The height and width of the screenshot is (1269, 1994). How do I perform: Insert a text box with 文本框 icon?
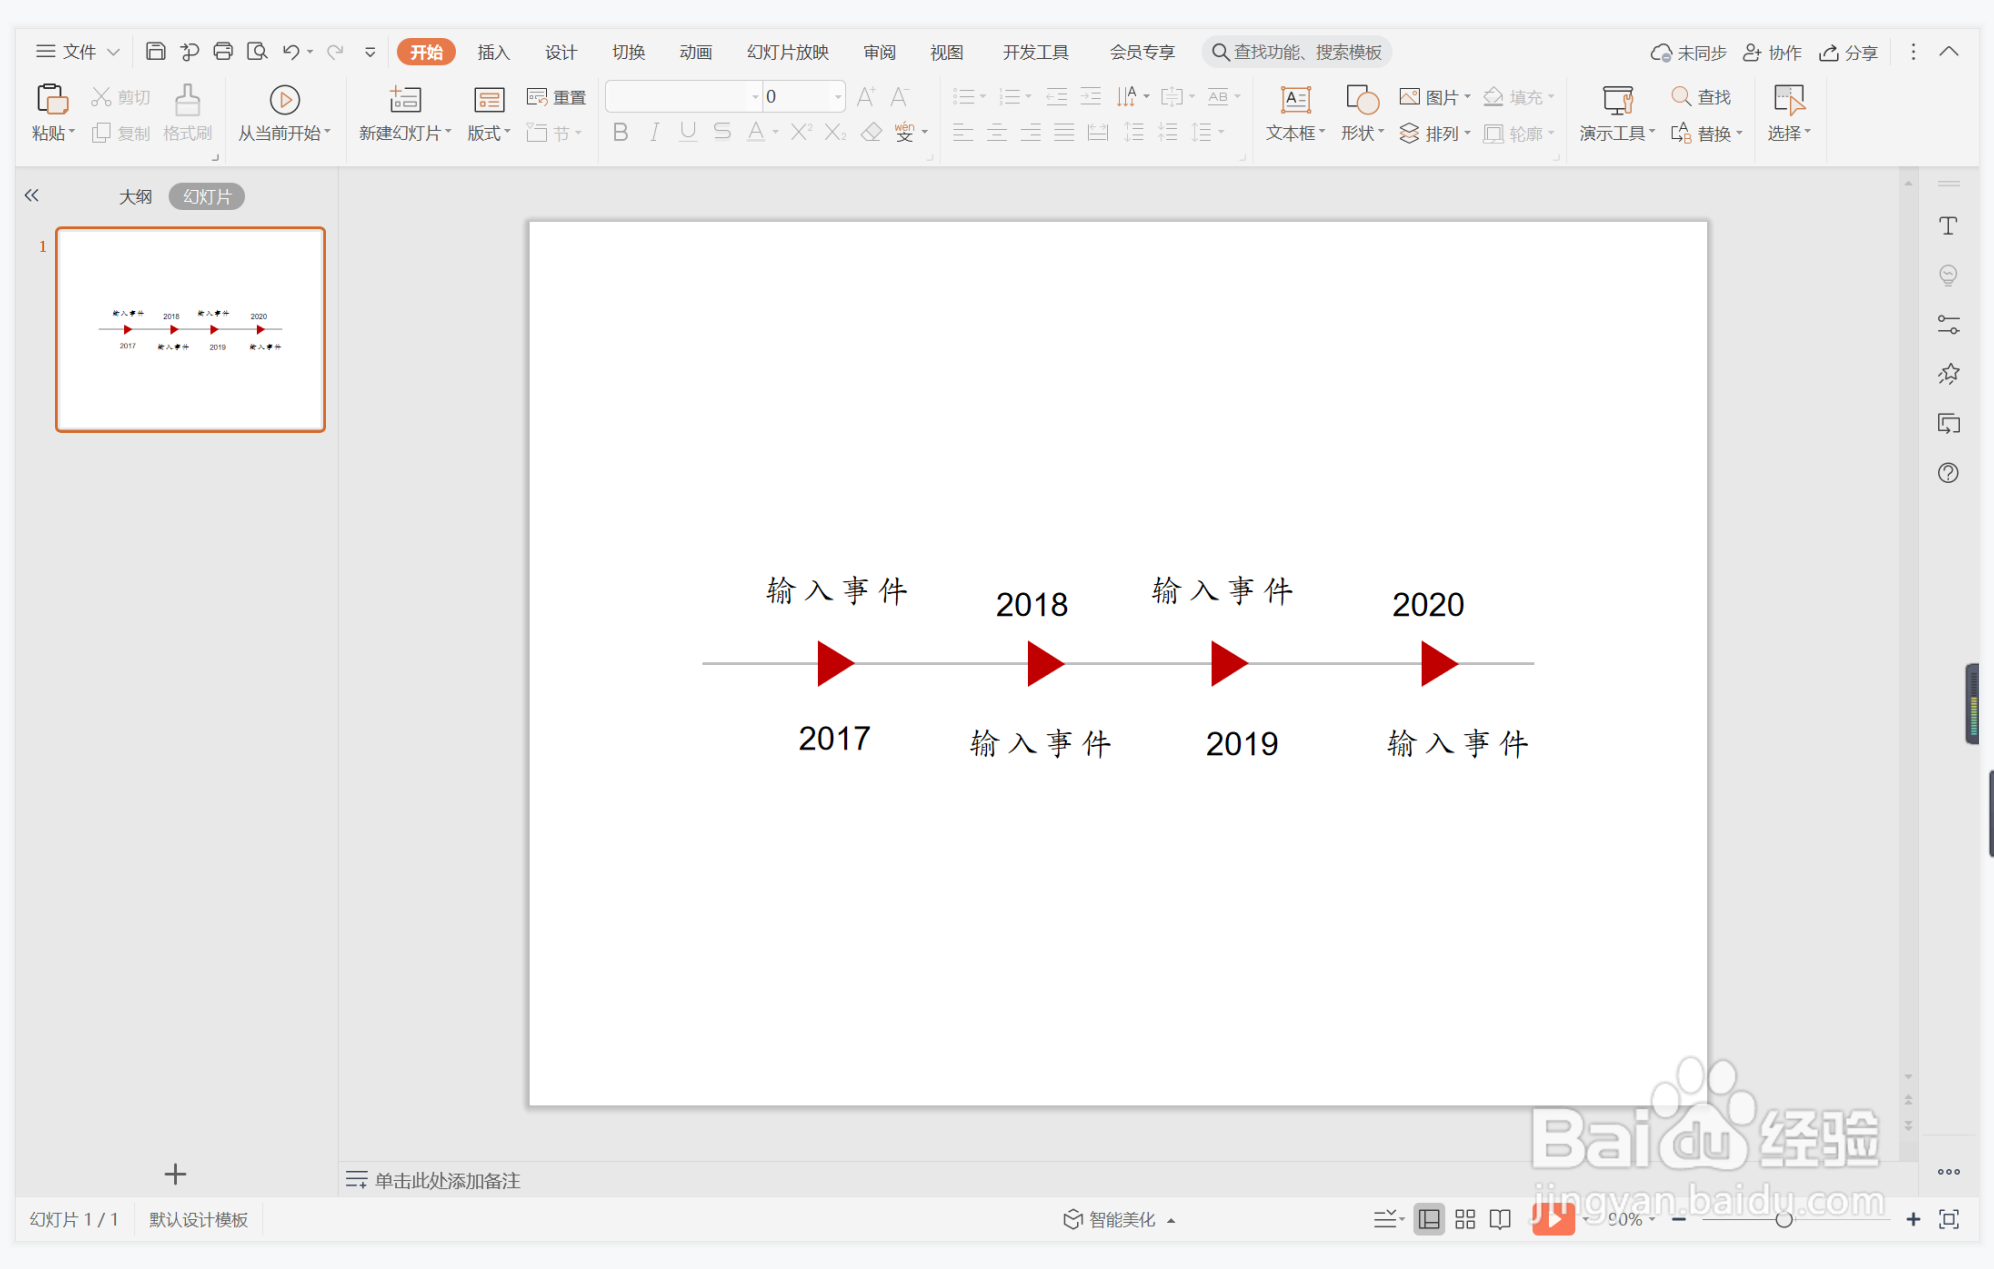(1295, 99)
